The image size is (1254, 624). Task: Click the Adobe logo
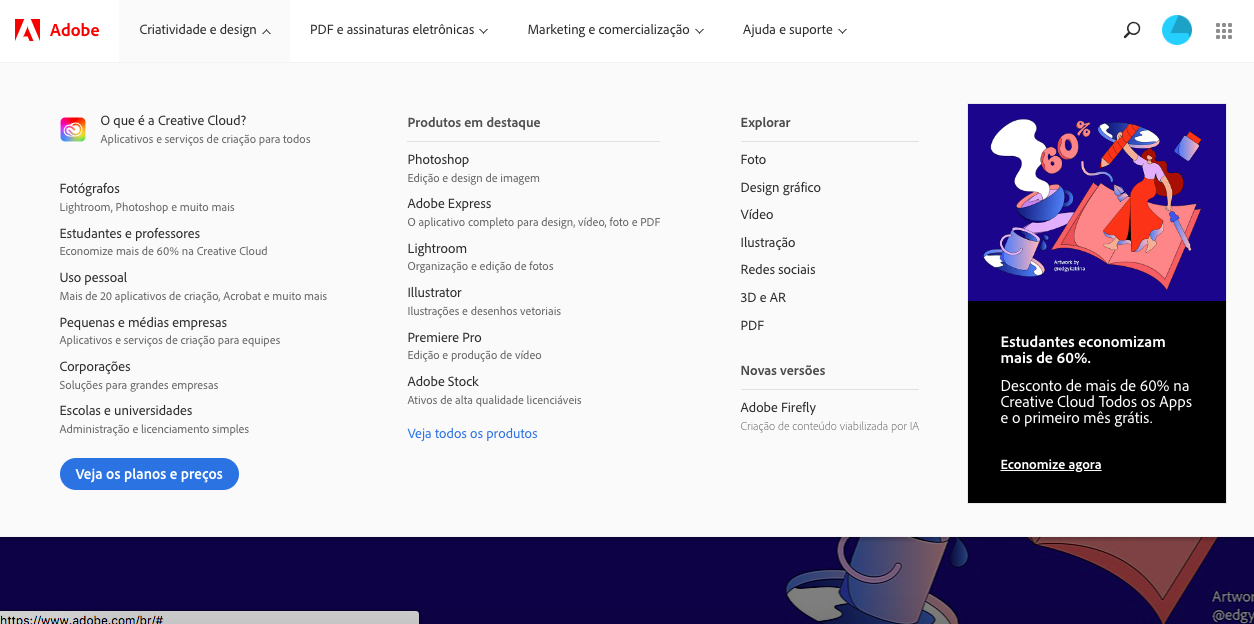57,30
